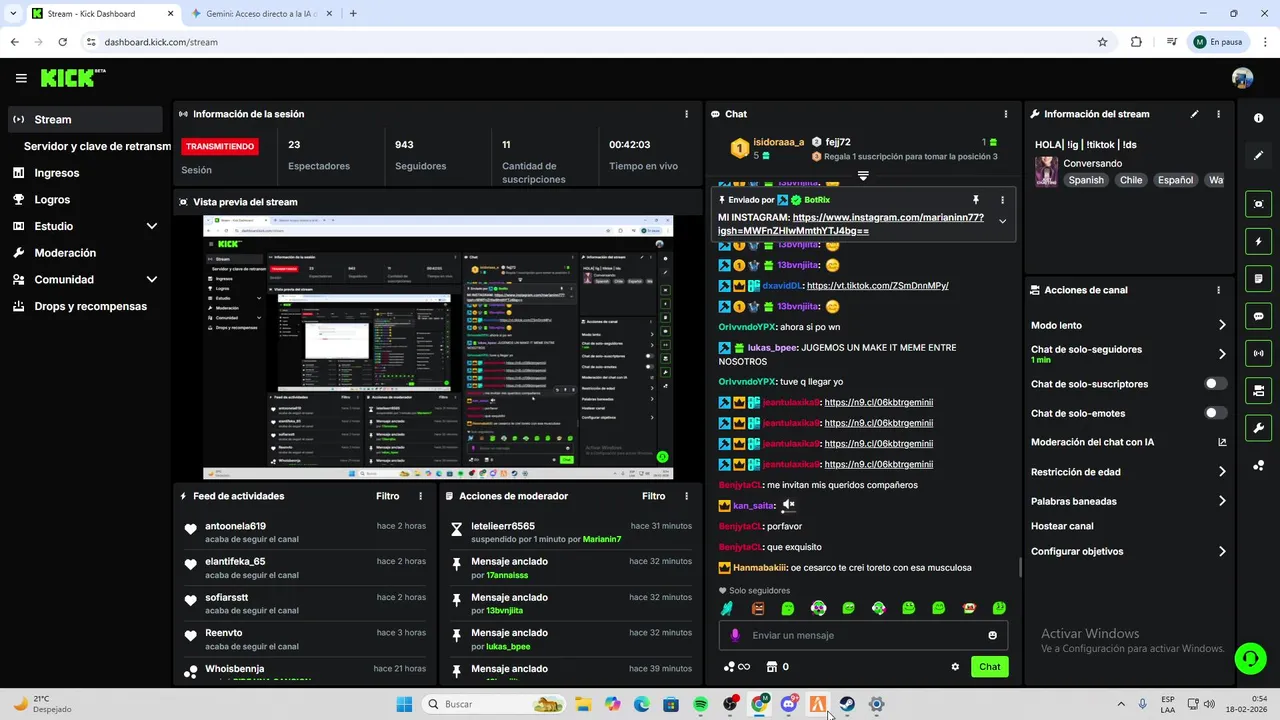Open OBS Studio from the taskbar
The height and width of the screenshot is (720, 1280).
[x=730, y=704]
